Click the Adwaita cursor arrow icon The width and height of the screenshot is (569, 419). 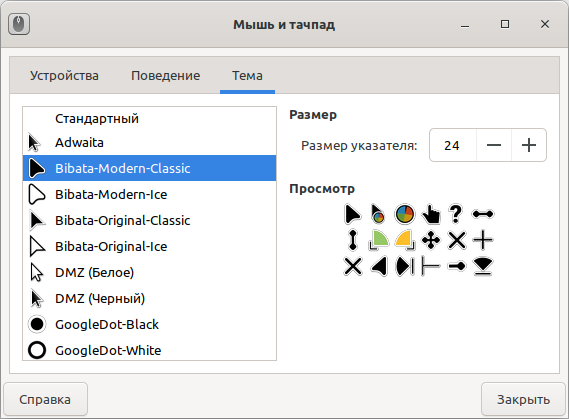tap(34, 143)
